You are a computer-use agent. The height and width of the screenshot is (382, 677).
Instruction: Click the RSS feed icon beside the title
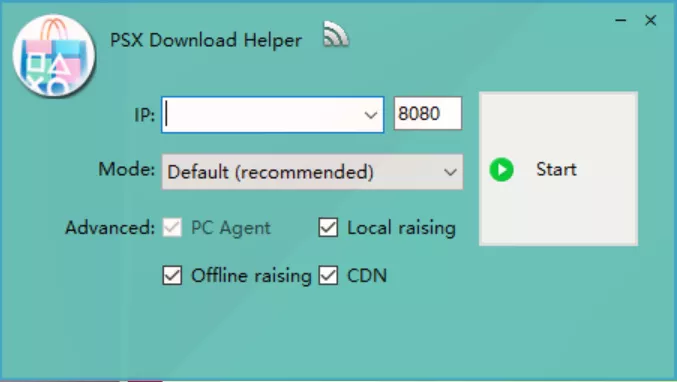coord(336,34)
